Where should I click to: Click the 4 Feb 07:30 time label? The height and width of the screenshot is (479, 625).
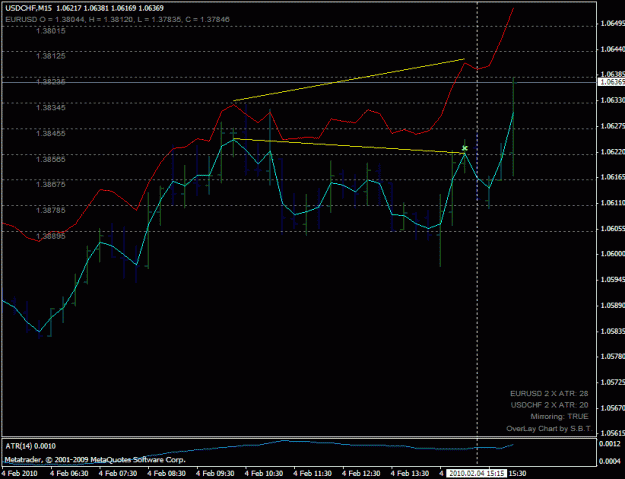click(118, 473)
